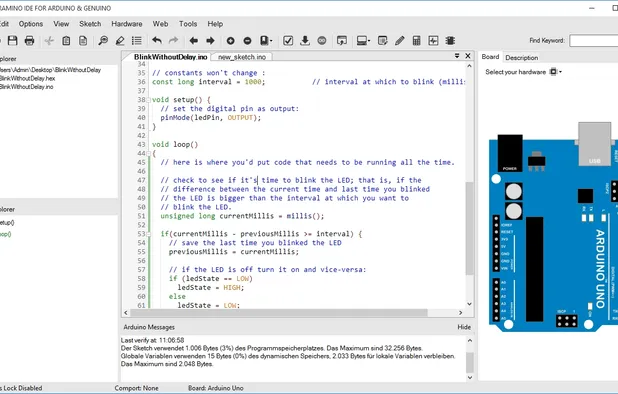Image resolution: width=618 pixels, height=394 pixels.
Task: Save the sketch with the floppy disk icon
Action: (13, 41)
